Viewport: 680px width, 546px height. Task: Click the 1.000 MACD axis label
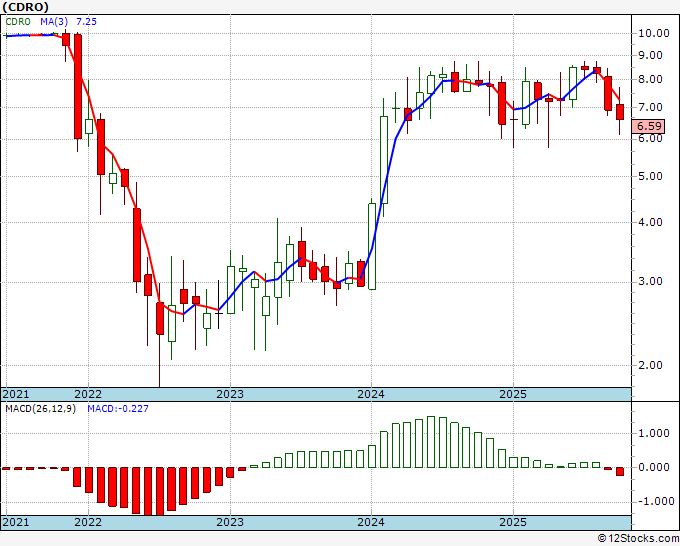click(654, 433)
